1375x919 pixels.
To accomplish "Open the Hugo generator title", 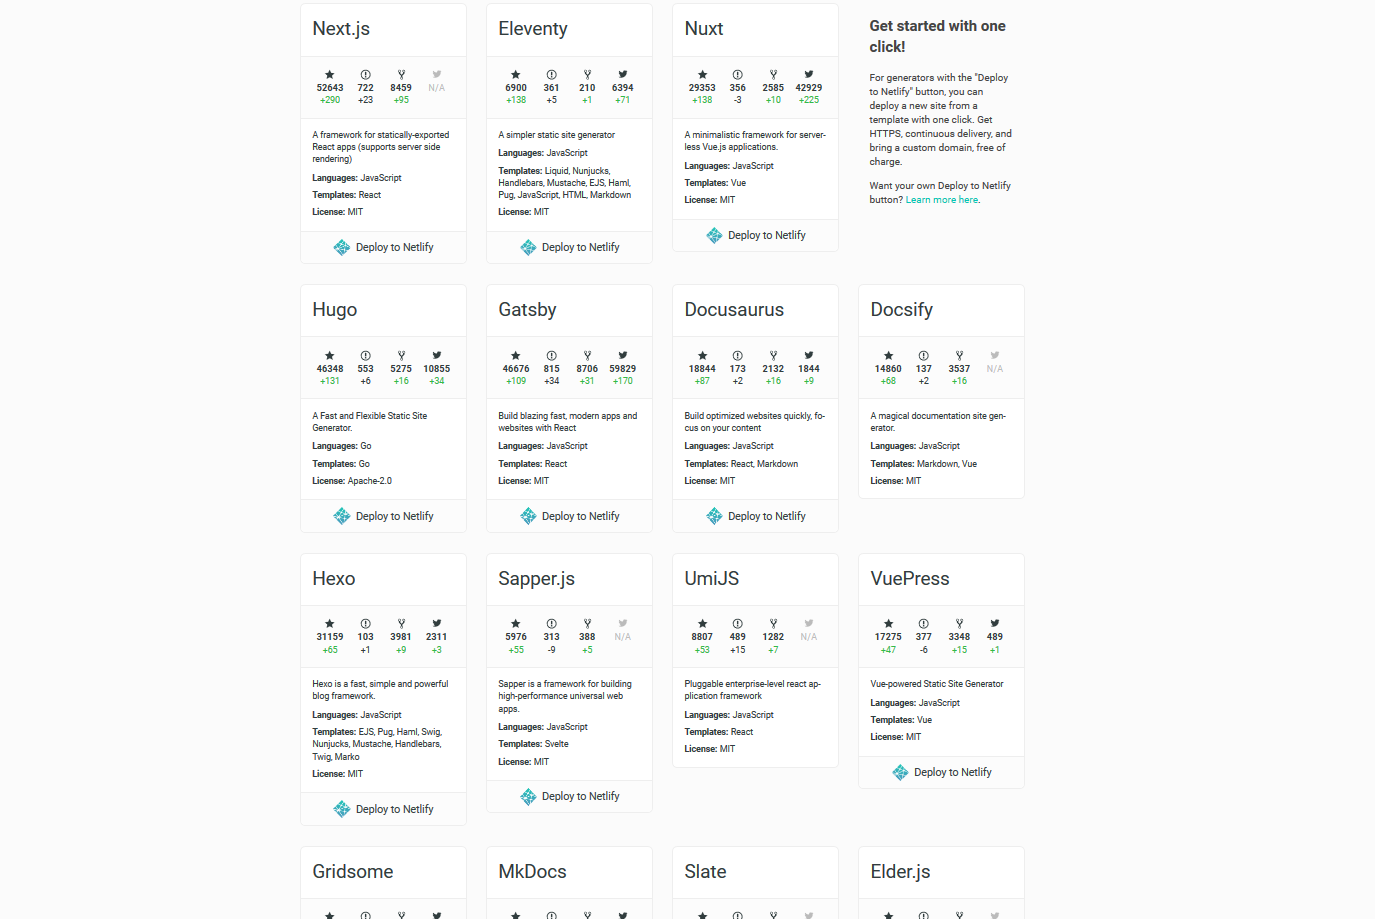I will pyautogui.click(x=335, y=310).
